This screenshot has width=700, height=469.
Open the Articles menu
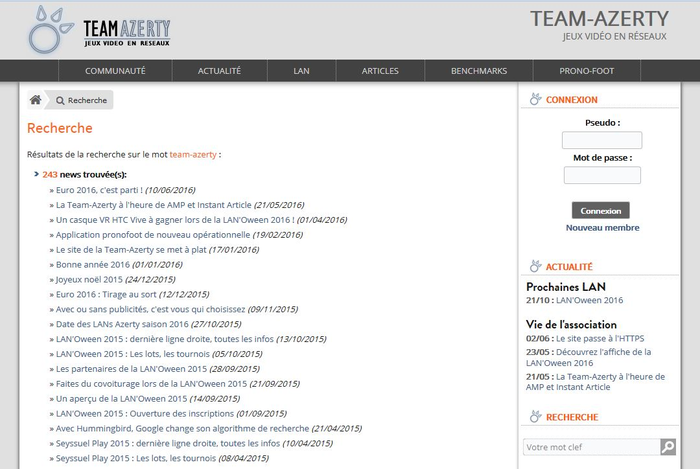(380, 71)
